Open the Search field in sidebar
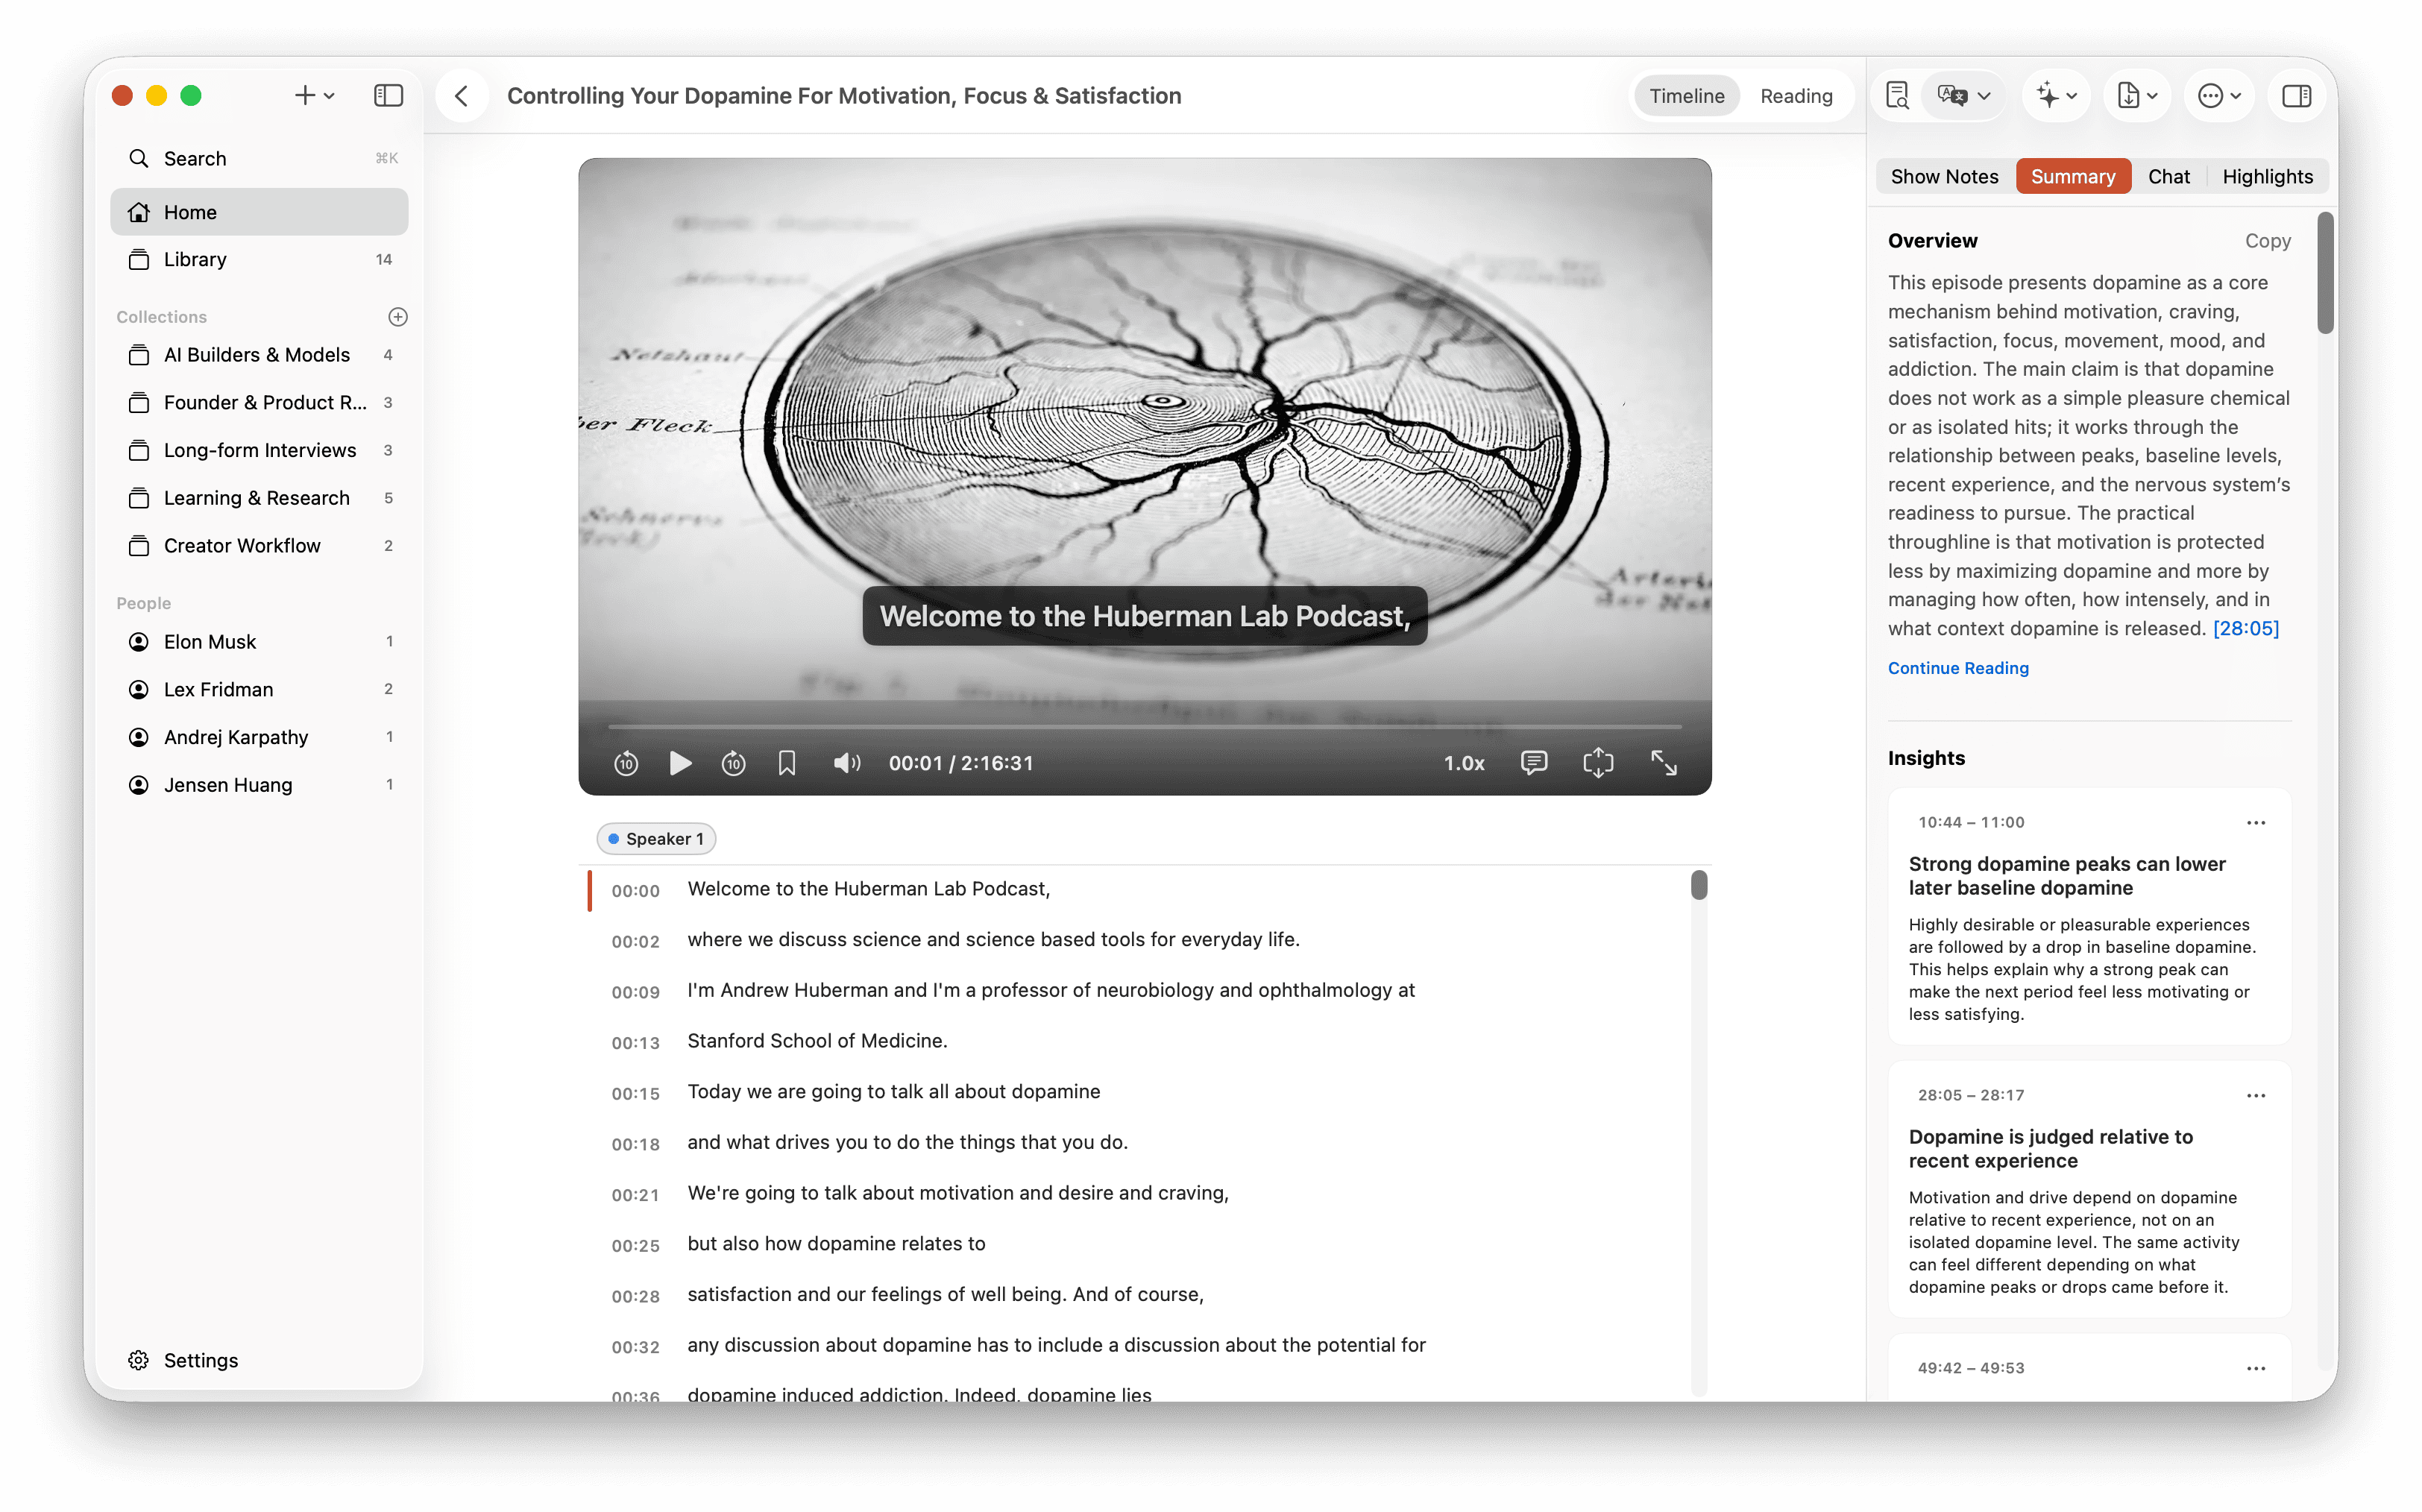The height and width of the screenshot is (1512, 2422). click(260, 158)
